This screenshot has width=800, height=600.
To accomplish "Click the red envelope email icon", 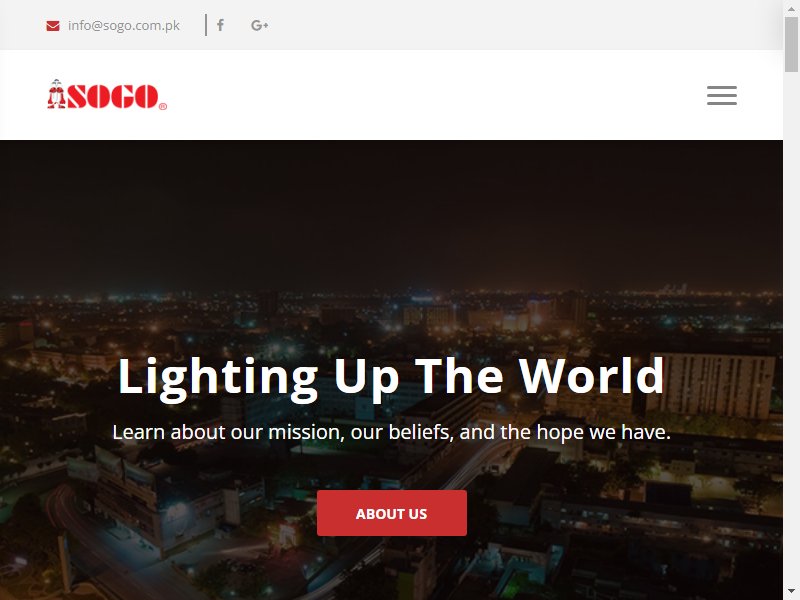I will point(53,26).
